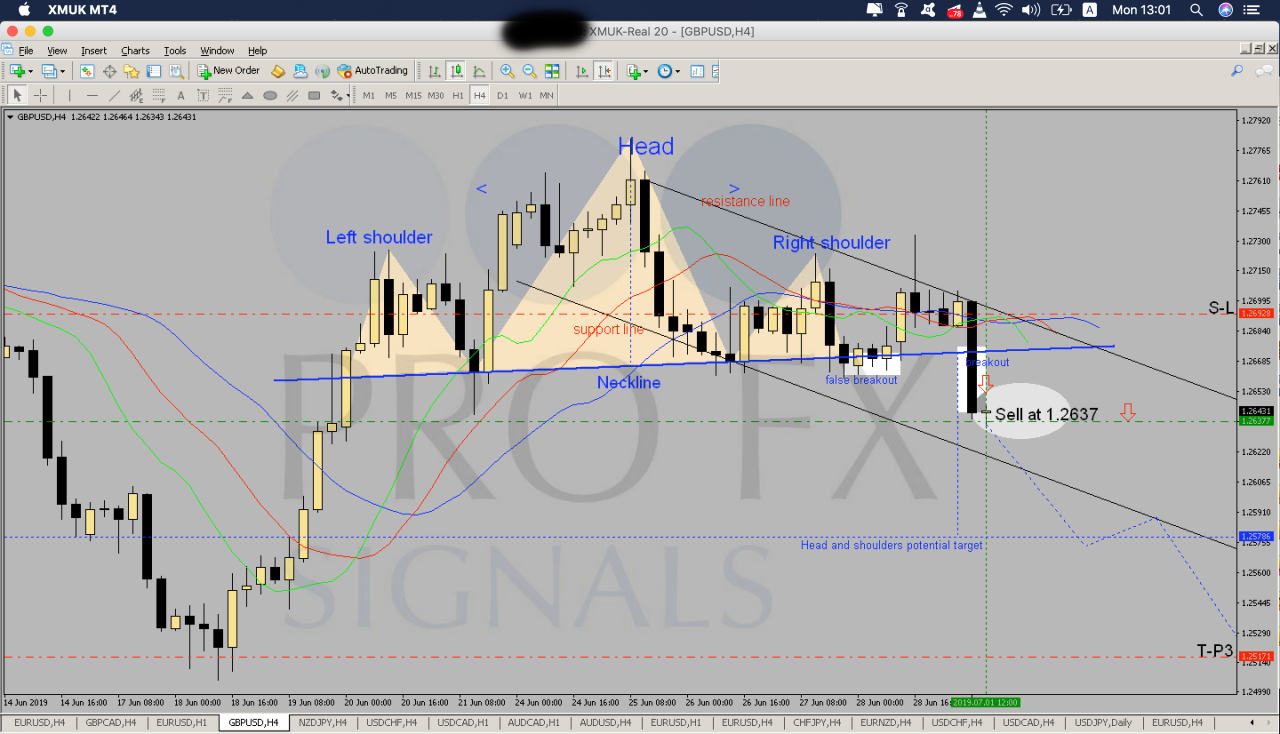
Task: Select the Rectangle shape tool
Action: click(314, 95)
